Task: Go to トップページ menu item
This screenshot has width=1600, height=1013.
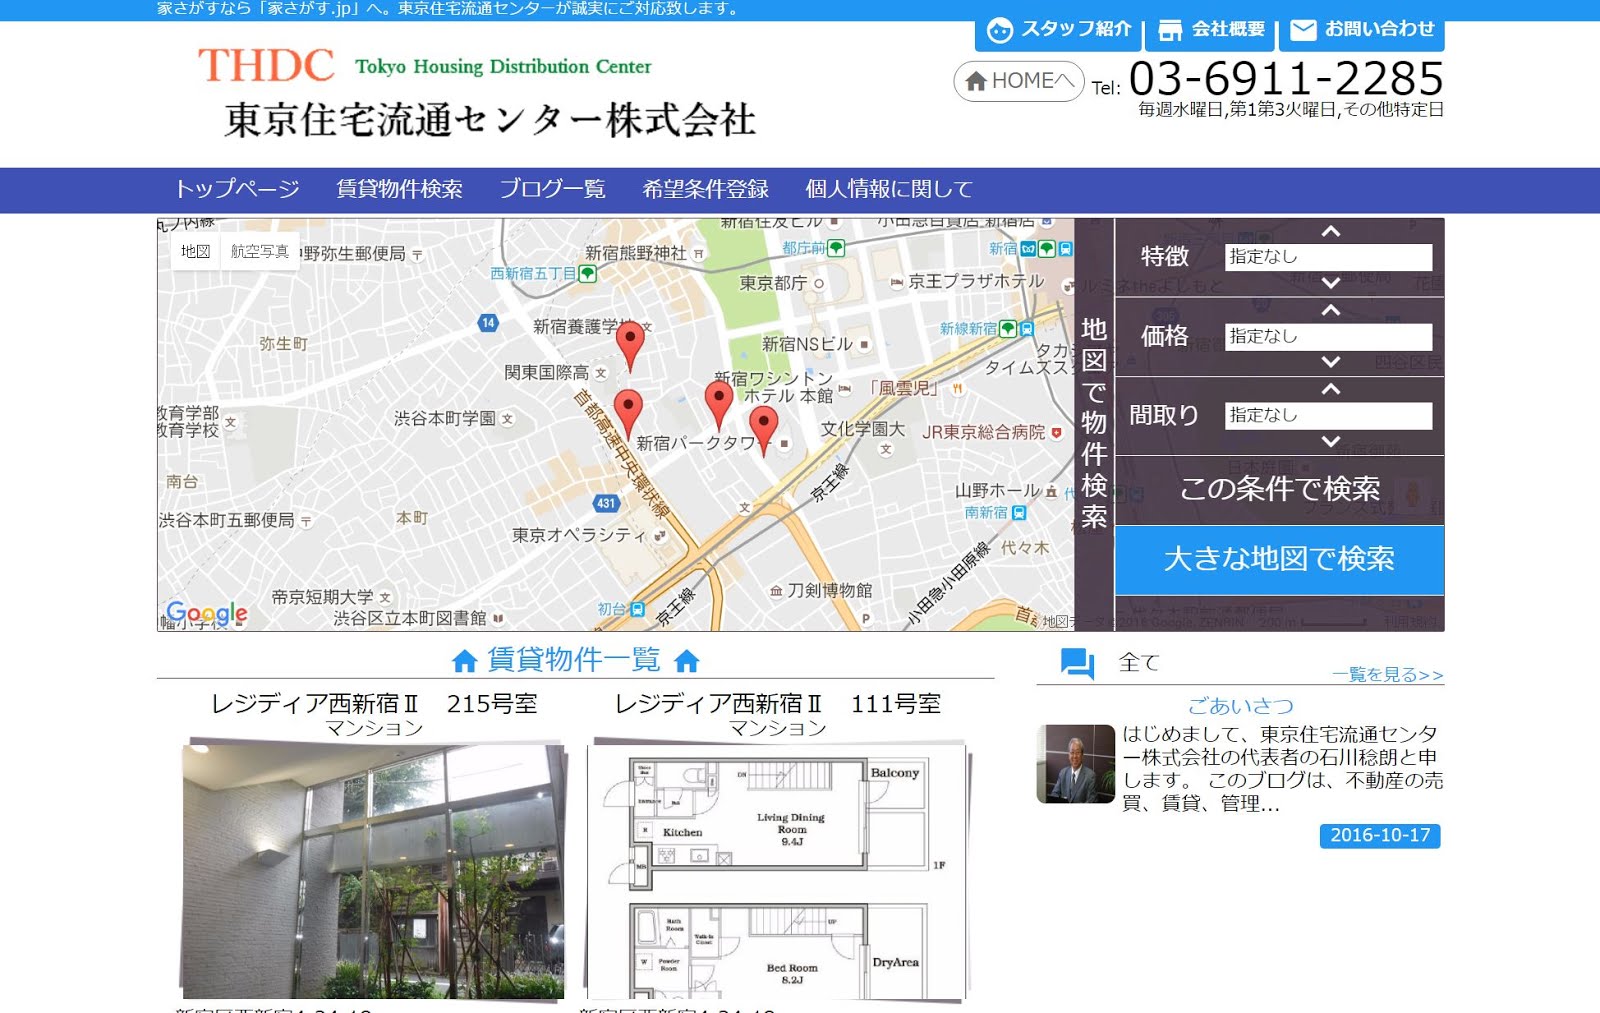Action: tap(237, 189)
